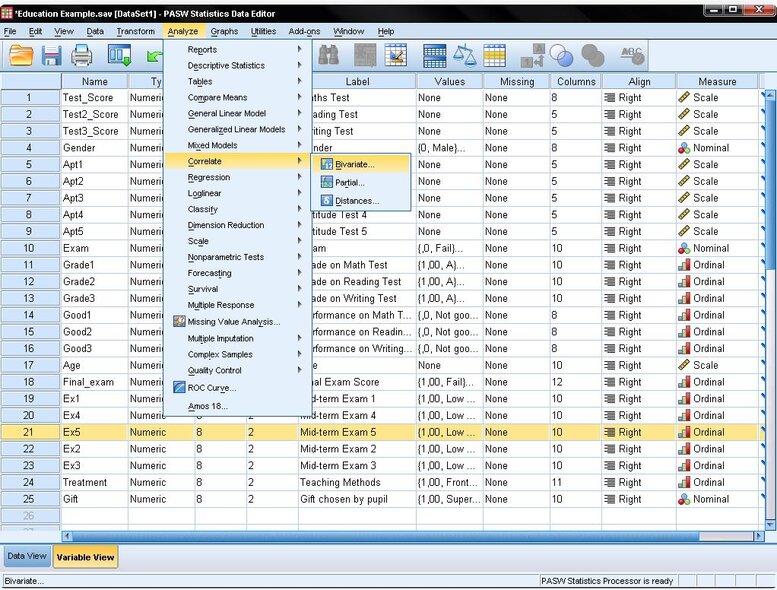Click the green Undo arrow icon
Viewport: 777px width, 590px height.
(154, 56)
